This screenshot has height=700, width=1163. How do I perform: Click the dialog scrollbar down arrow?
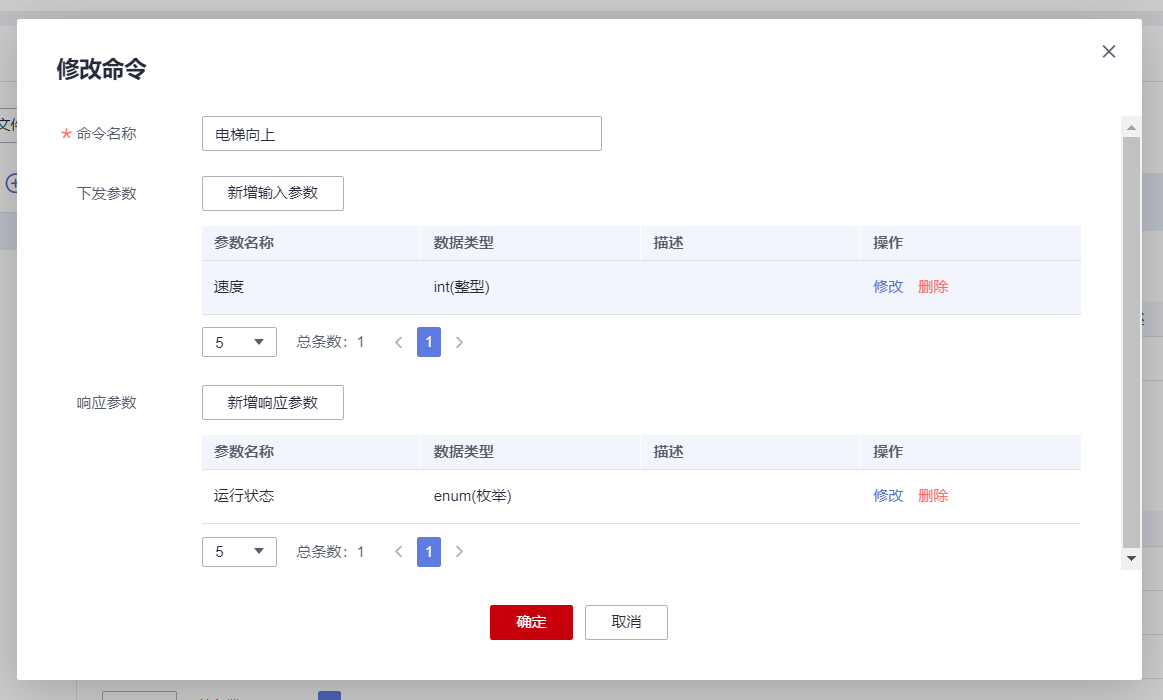pos(1131,558)
